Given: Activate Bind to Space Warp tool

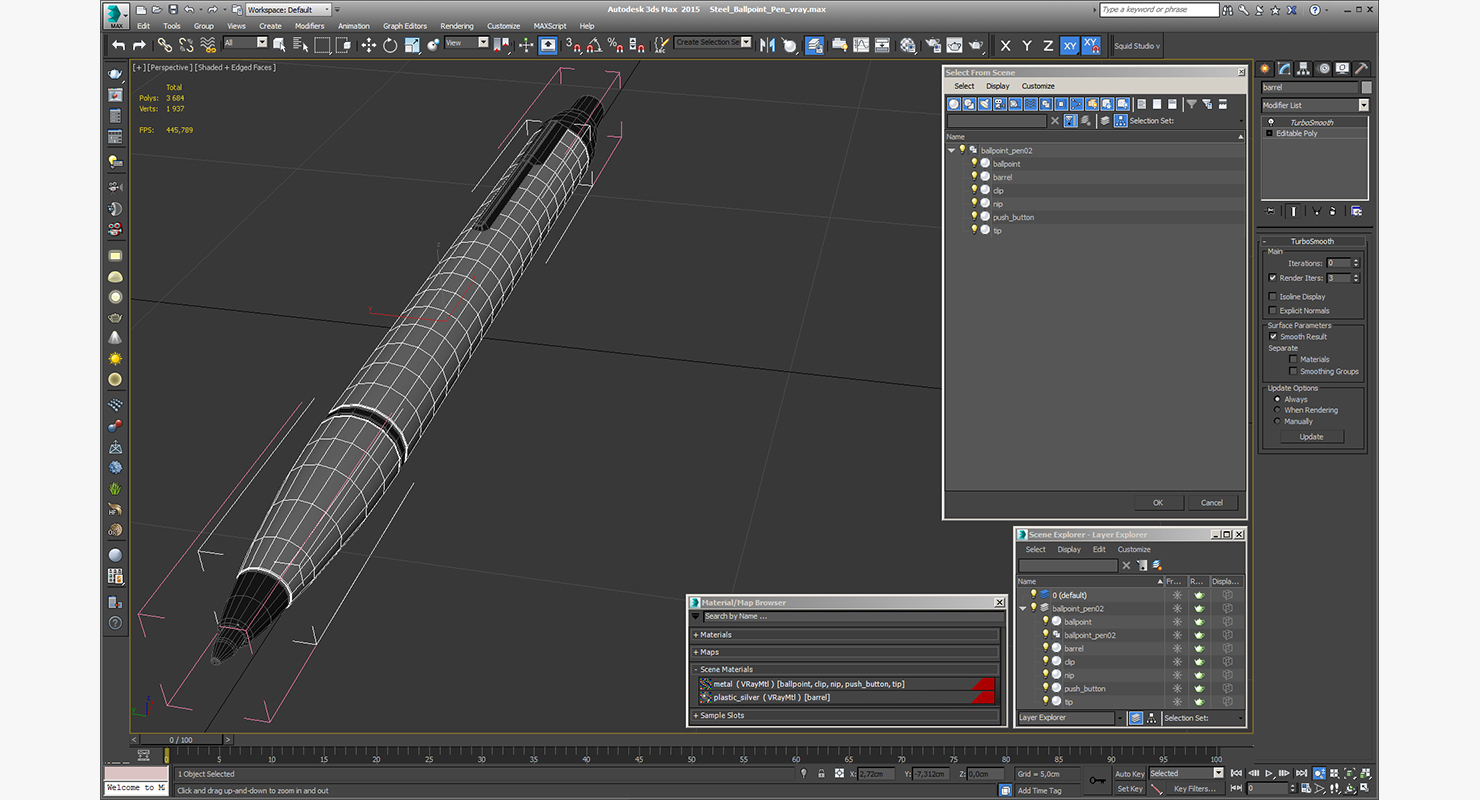Looking at the screenshot, I should pos(208,45).
